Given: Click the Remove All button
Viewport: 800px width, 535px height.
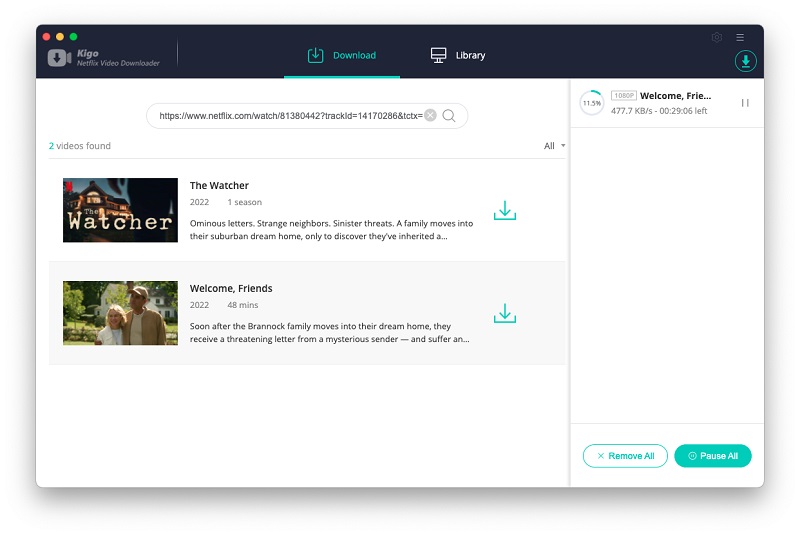Looking at the screenshot, I should tap(625, 456).
